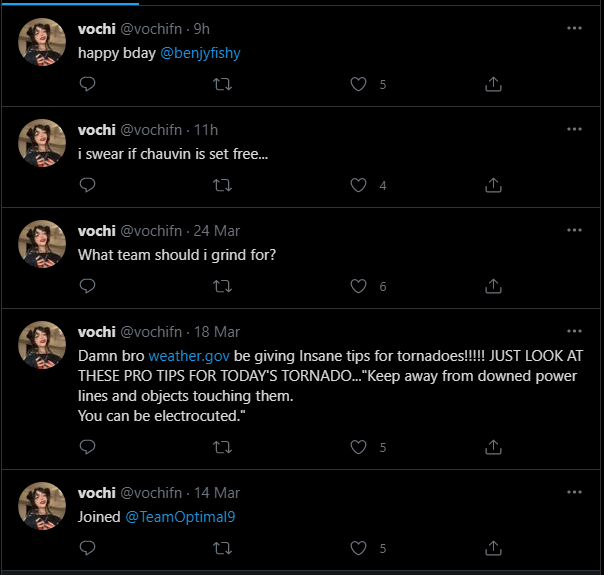This screenshot has width=604, height=575.
Task: Reply to the 'What team' tweet
Action: 87,286
